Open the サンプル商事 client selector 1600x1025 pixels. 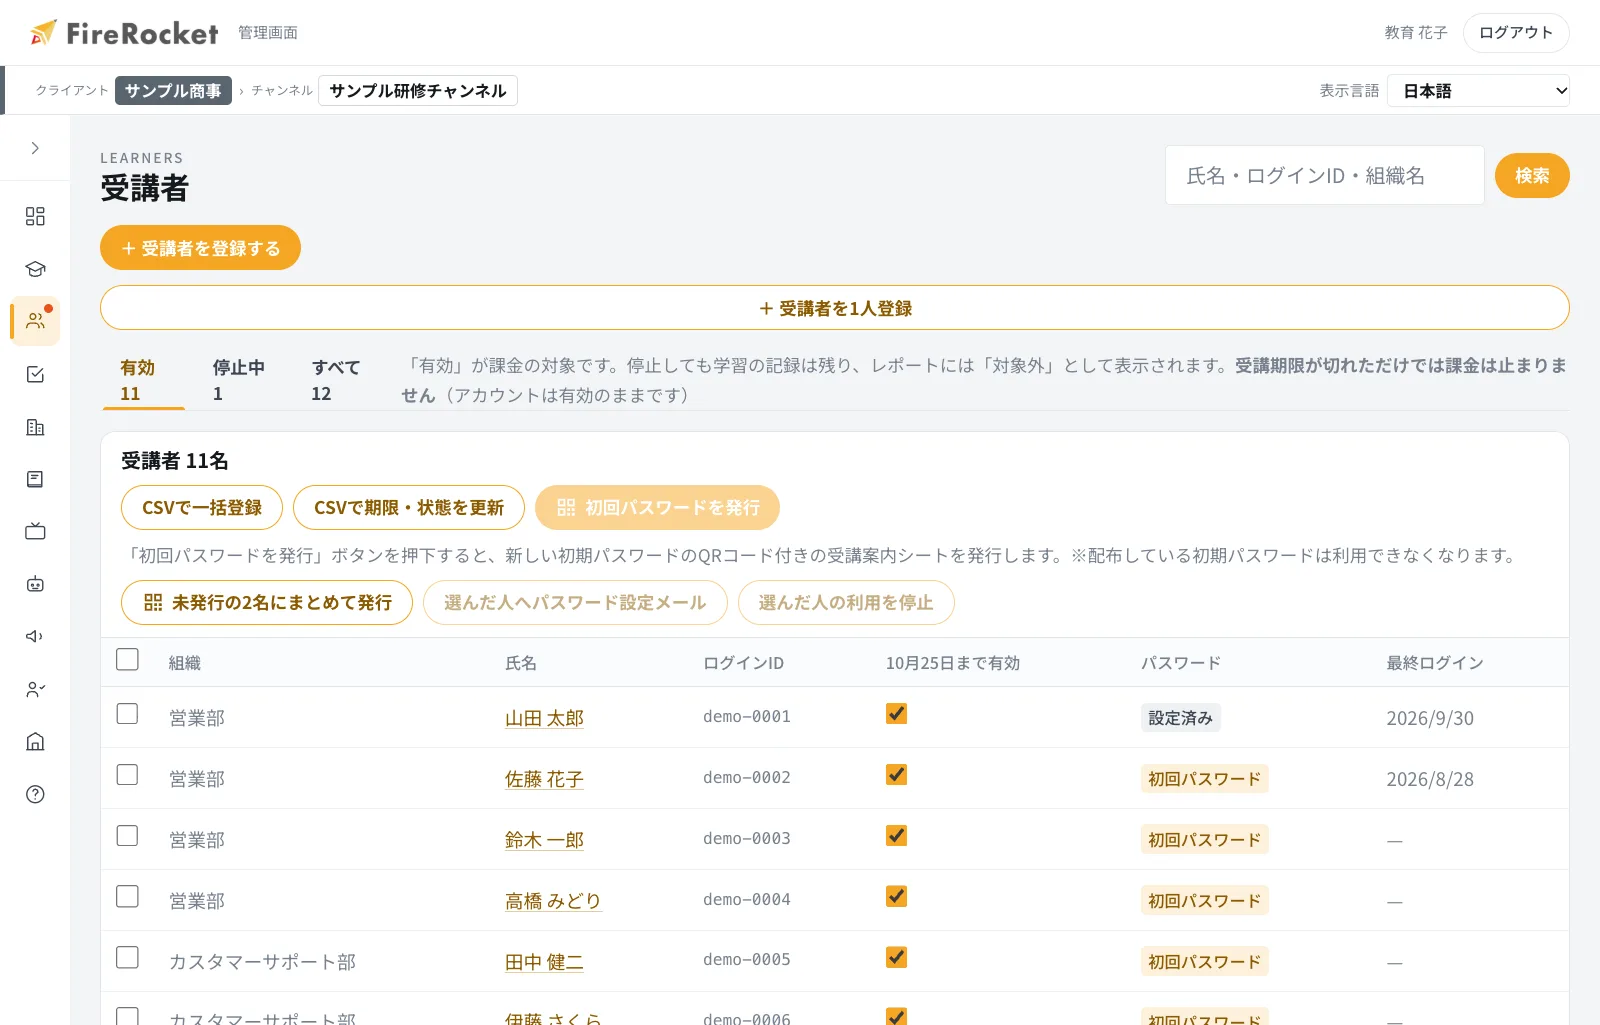coord(173,91)
